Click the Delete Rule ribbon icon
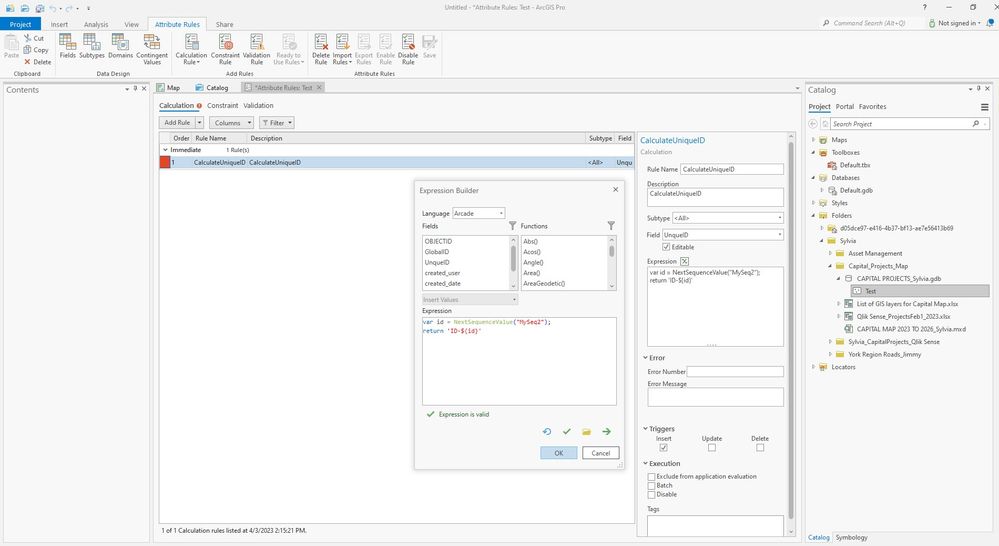 coord(320,49)
